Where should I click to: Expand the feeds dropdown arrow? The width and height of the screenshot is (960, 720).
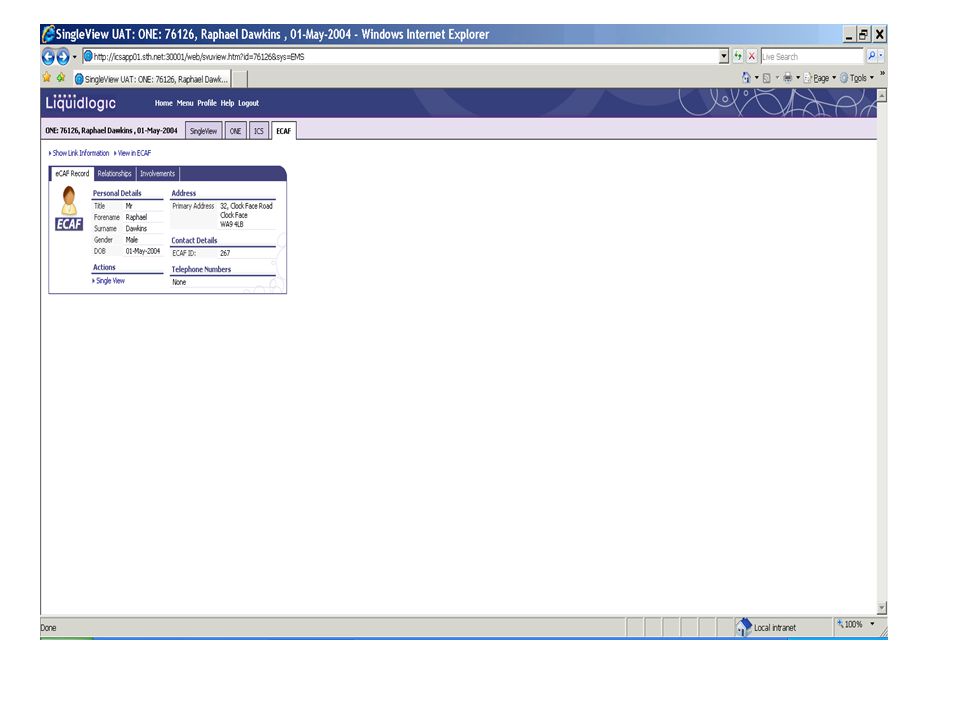[777, 78]
